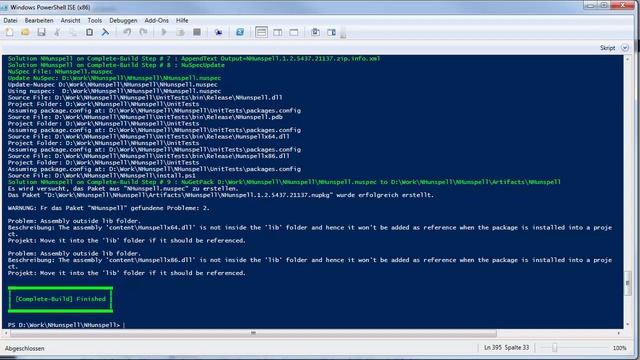Copy selection using the Copy icon
Viewport: 640px width, 360px height.
tap(73, 32)
